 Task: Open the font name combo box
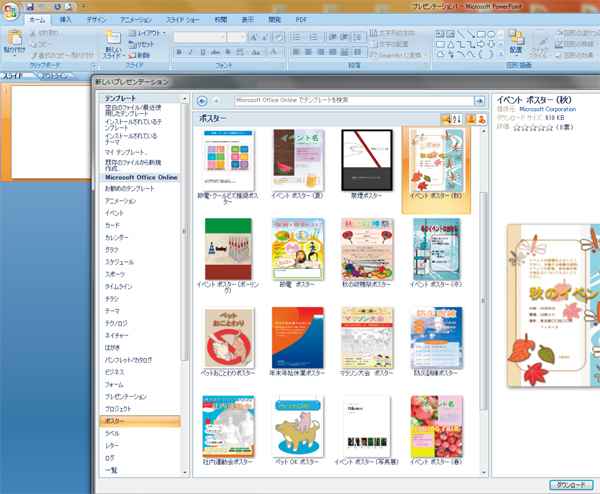pos(200,37)
